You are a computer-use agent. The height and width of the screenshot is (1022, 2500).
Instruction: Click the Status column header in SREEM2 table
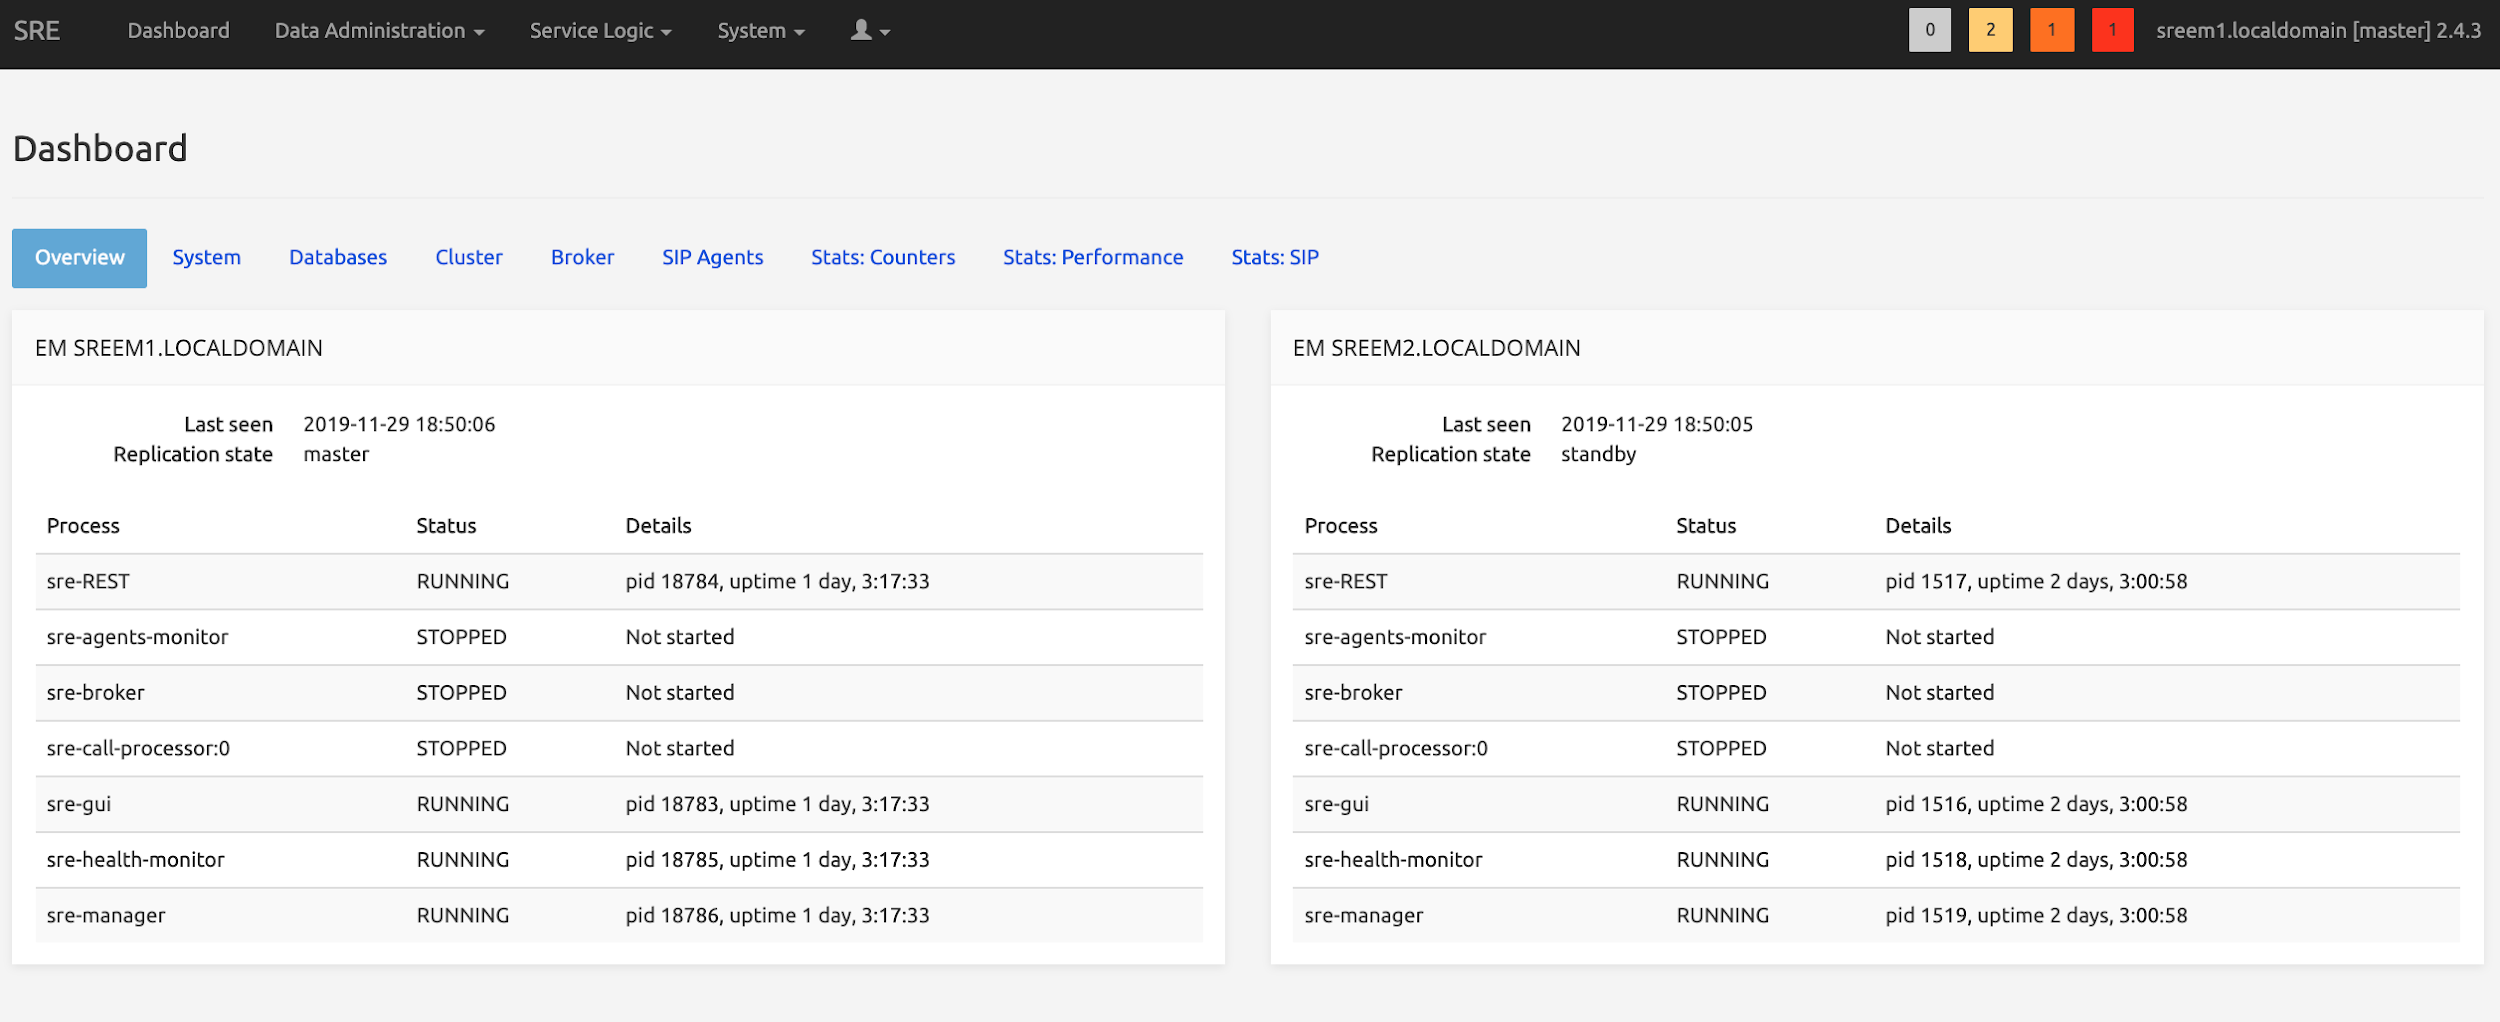click(1706, 526)
